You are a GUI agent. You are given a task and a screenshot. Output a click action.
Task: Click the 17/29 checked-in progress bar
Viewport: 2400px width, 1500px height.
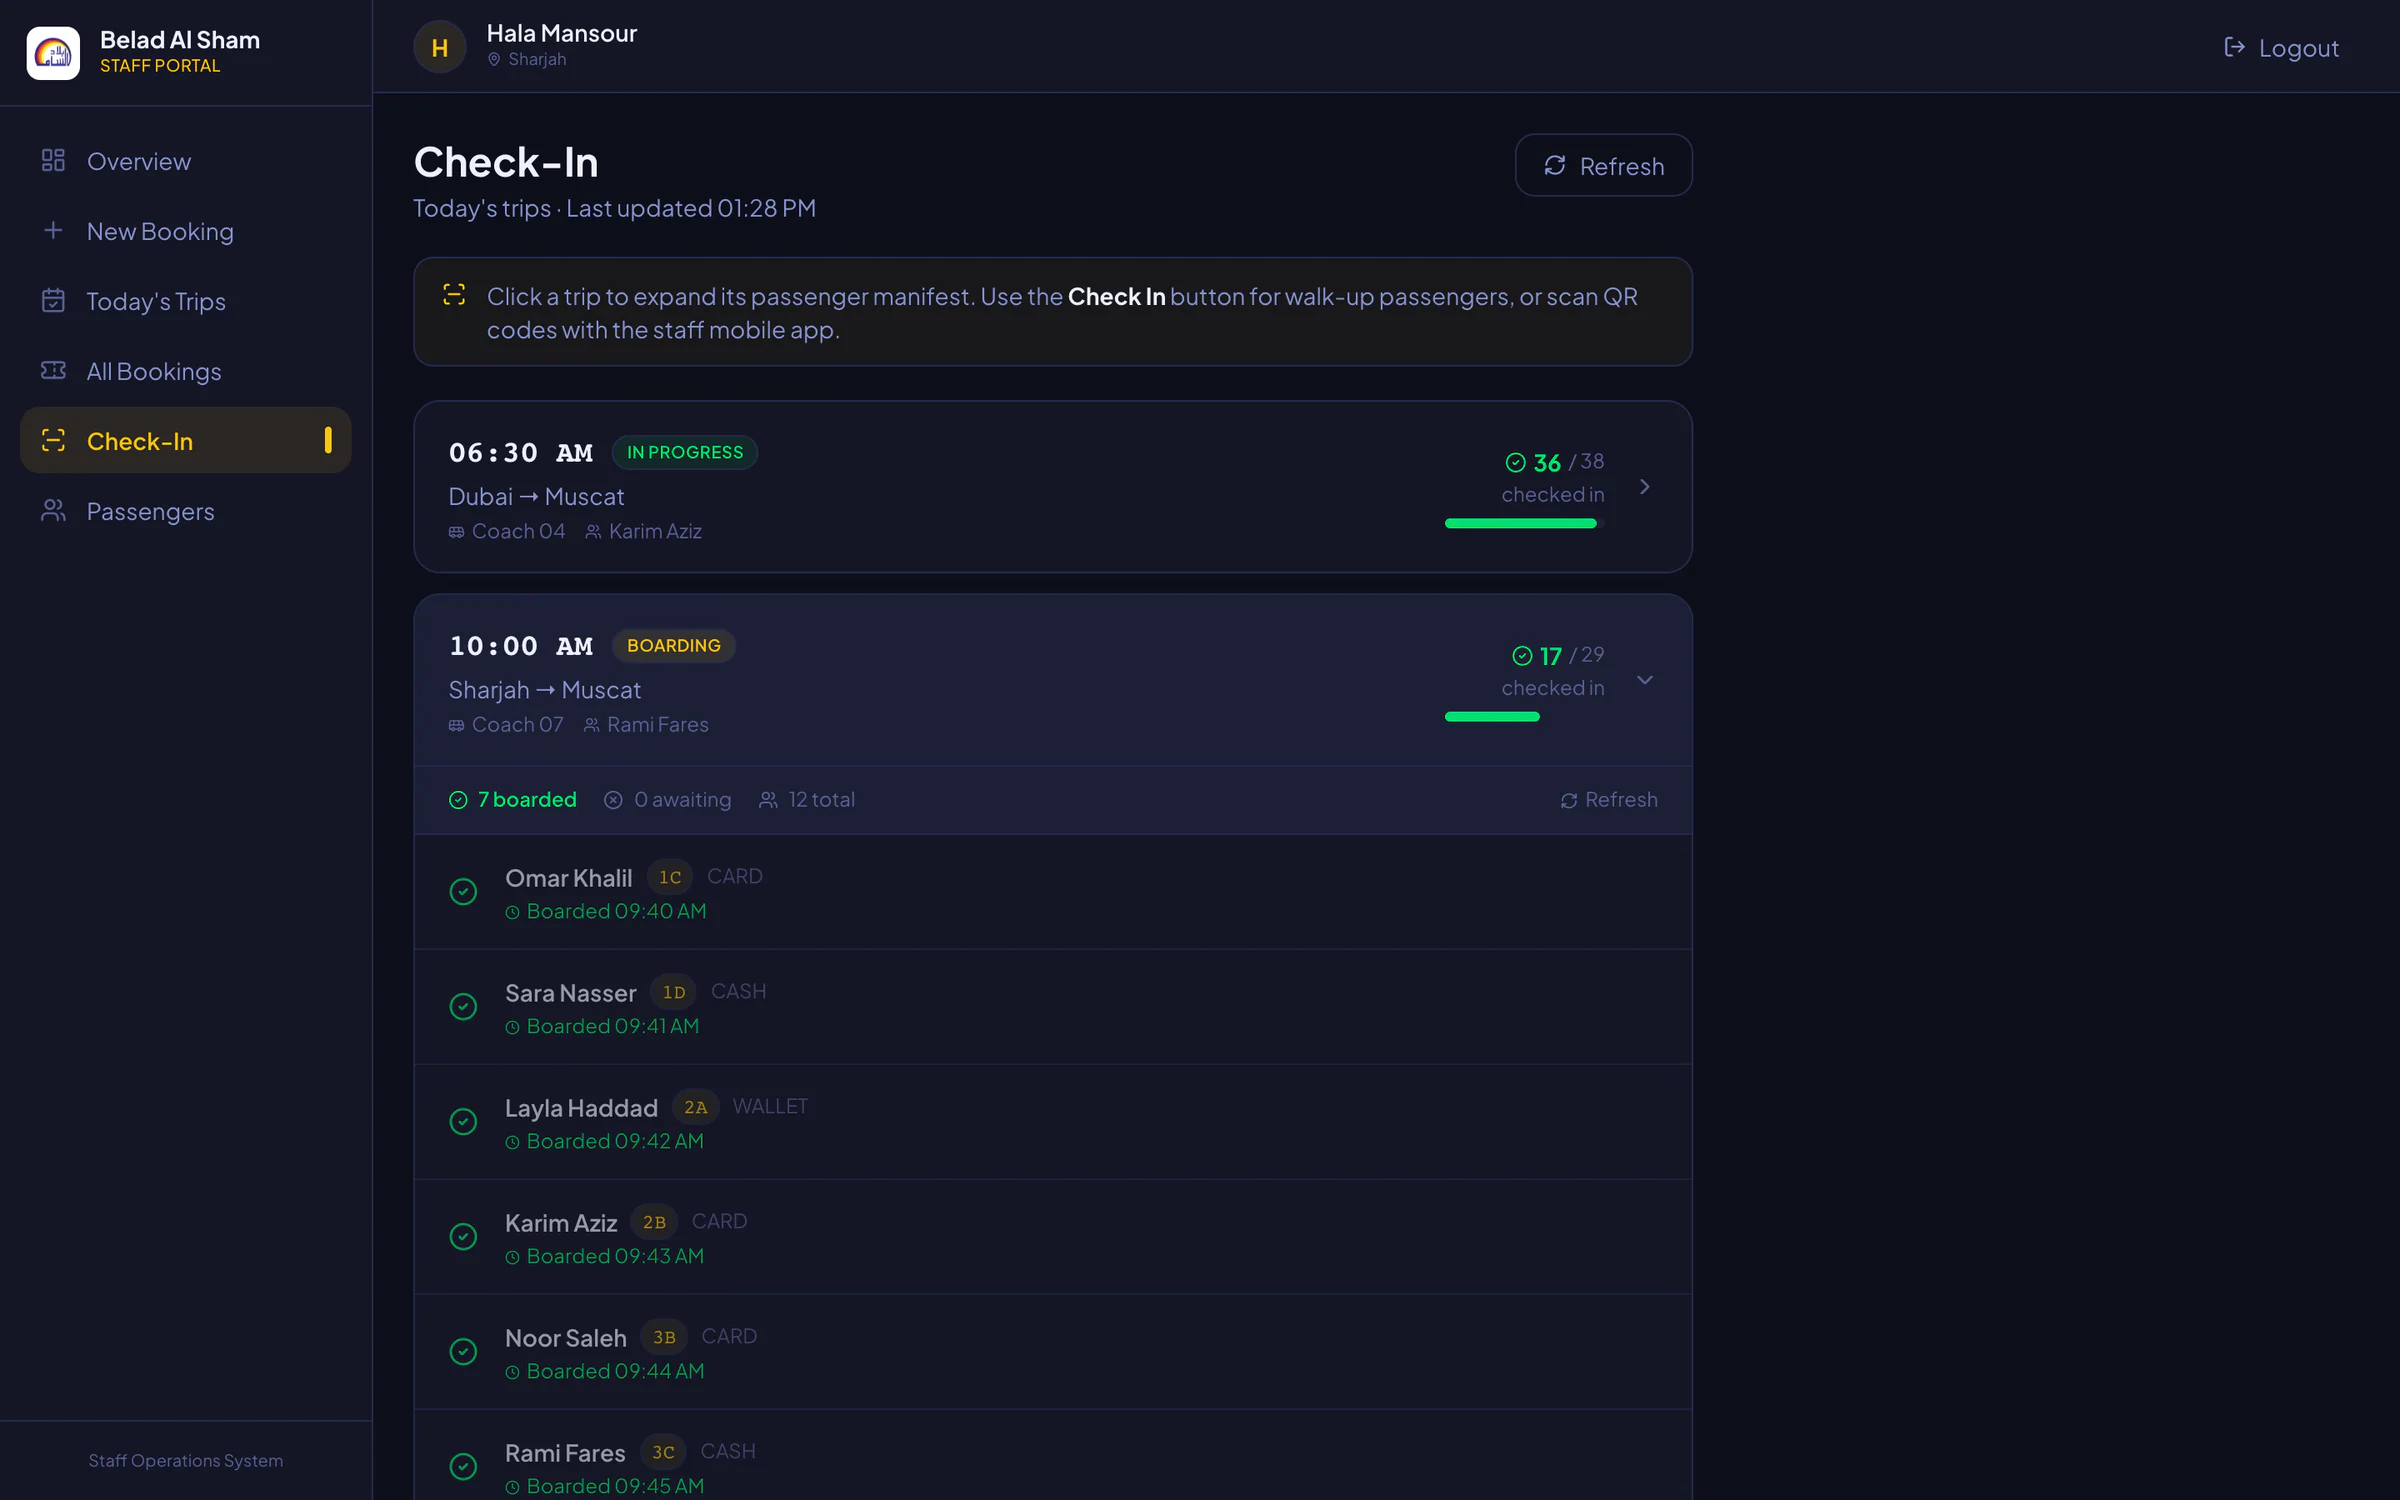point(1524,716)
